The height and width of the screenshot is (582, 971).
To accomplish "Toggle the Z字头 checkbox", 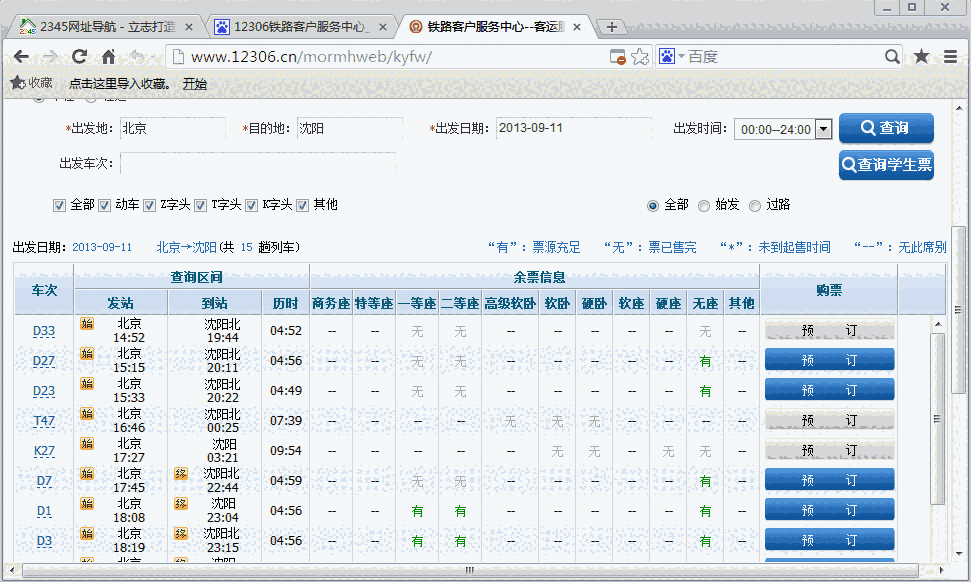I will pyautogui.click(x=150, y=205).
